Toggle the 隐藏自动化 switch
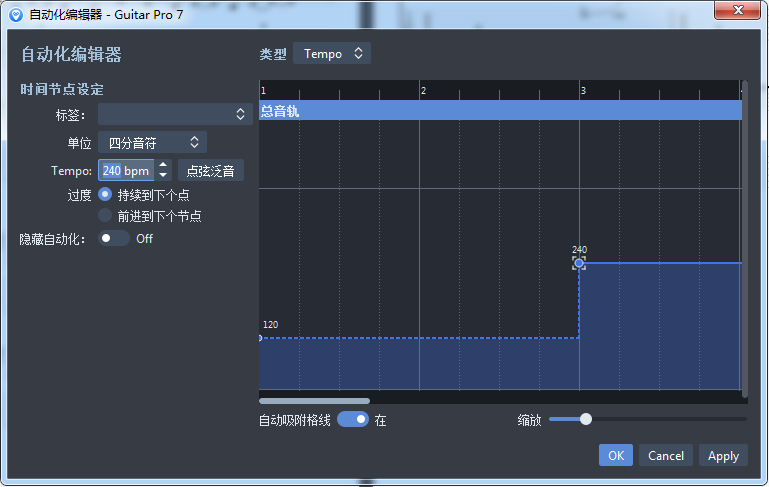This screenshot has height=487, width=769. [x=114, y=238]
